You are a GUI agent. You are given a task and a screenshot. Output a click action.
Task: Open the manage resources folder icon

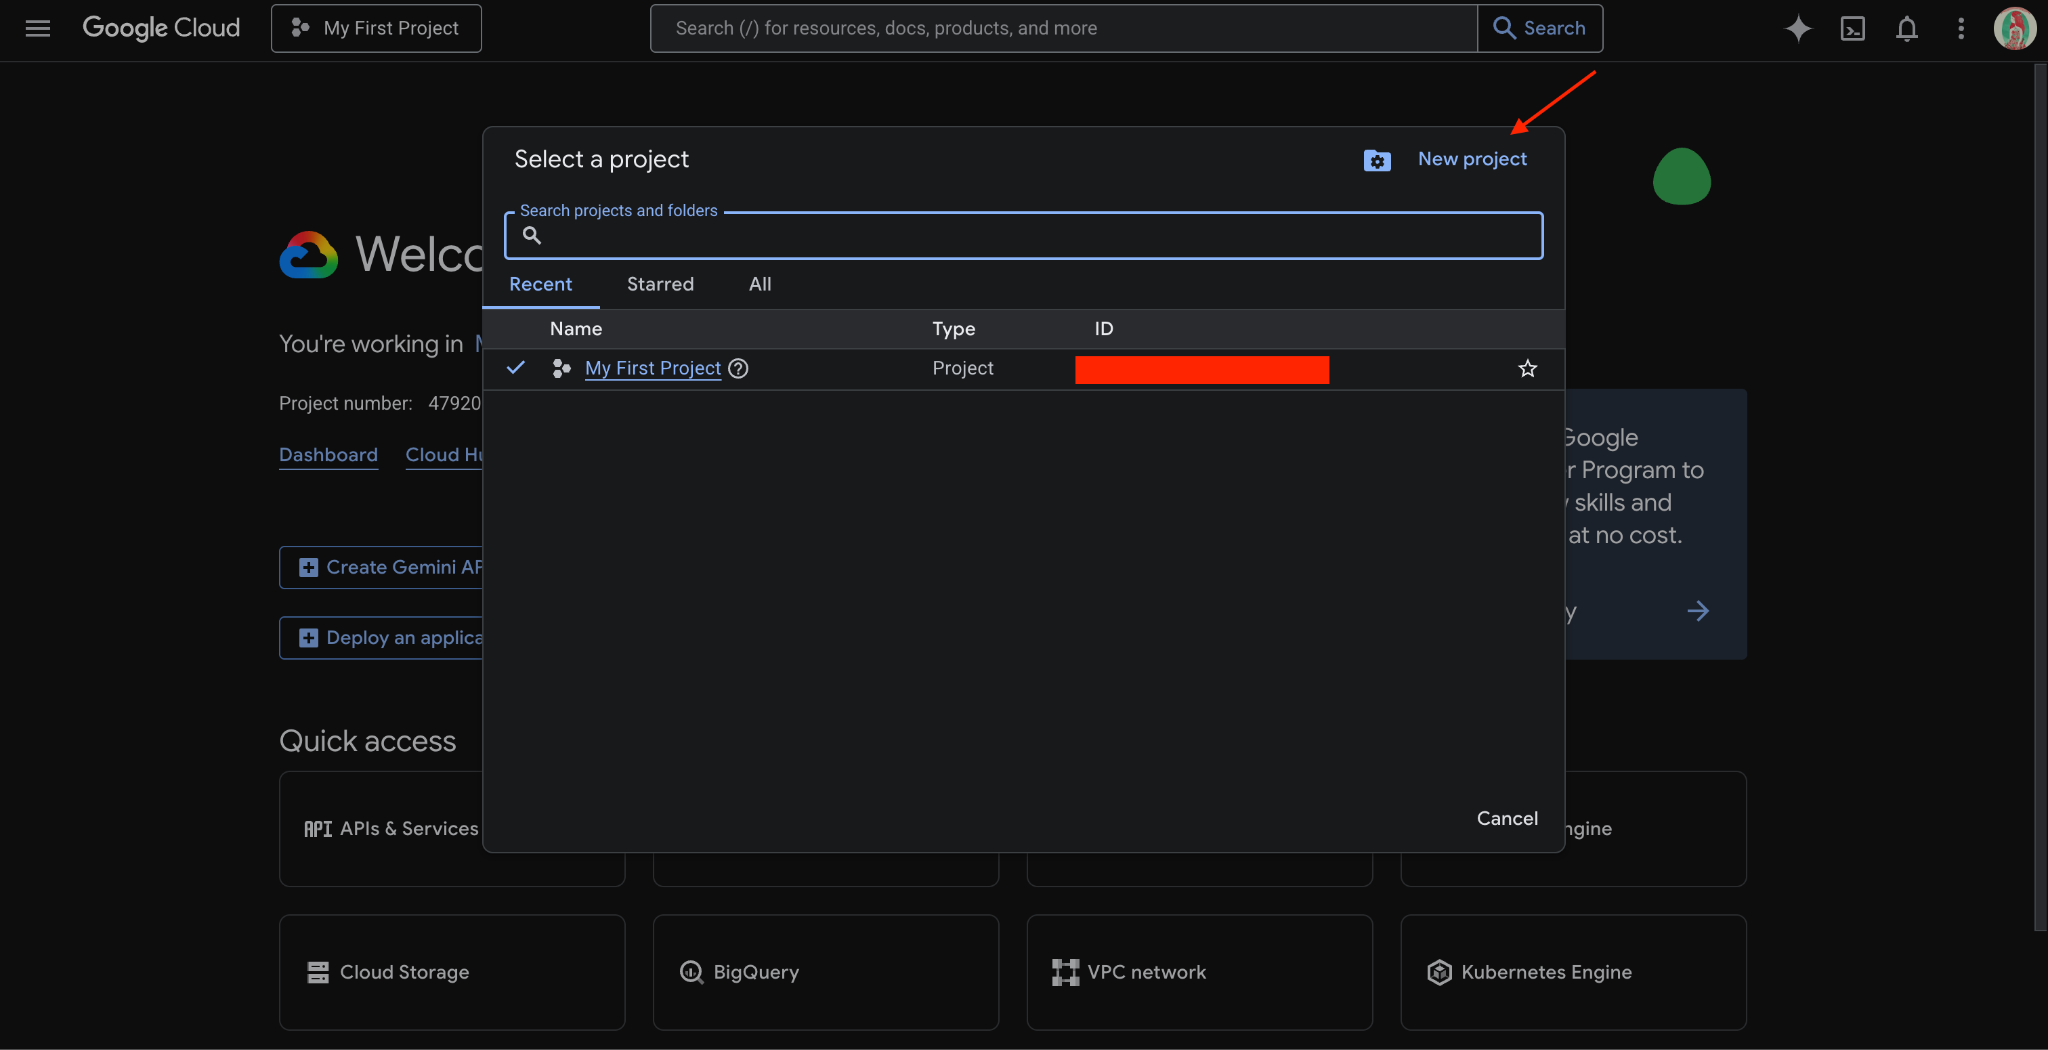click(1377, 160)
